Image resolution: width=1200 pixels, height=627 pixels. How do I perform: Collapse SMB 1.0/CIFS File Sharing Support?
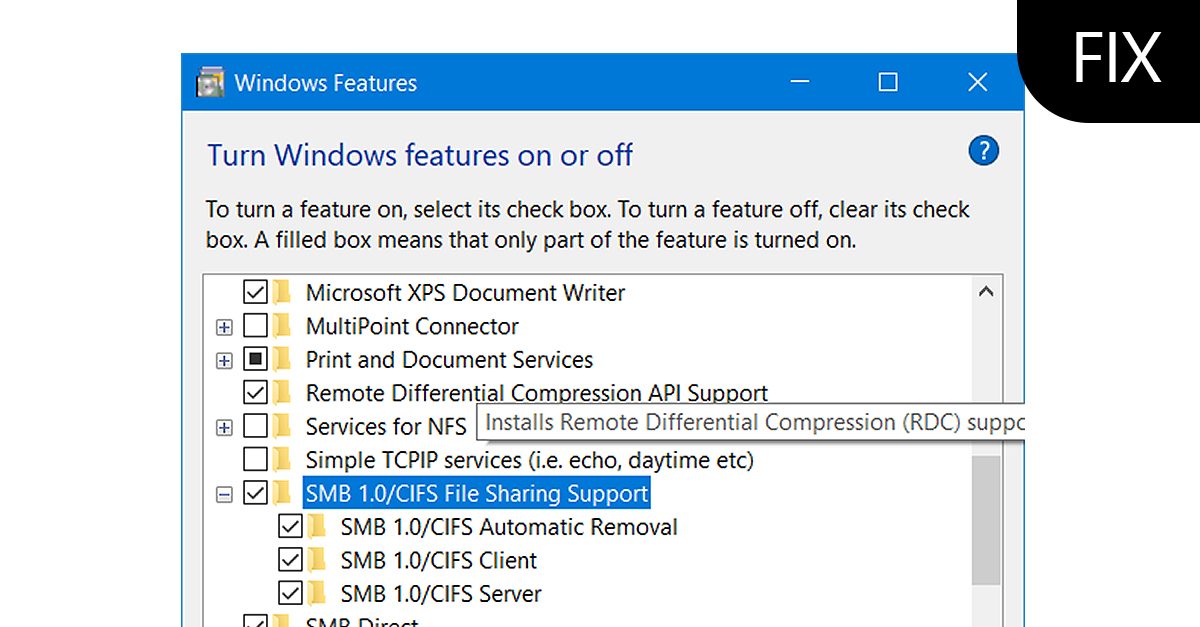[x=223, y=493]
